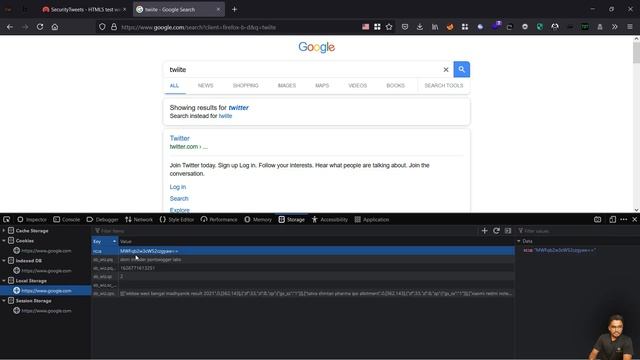640x360 pixels.
Task: Collapse the Cookies tree node
Action: pos(4,241)
